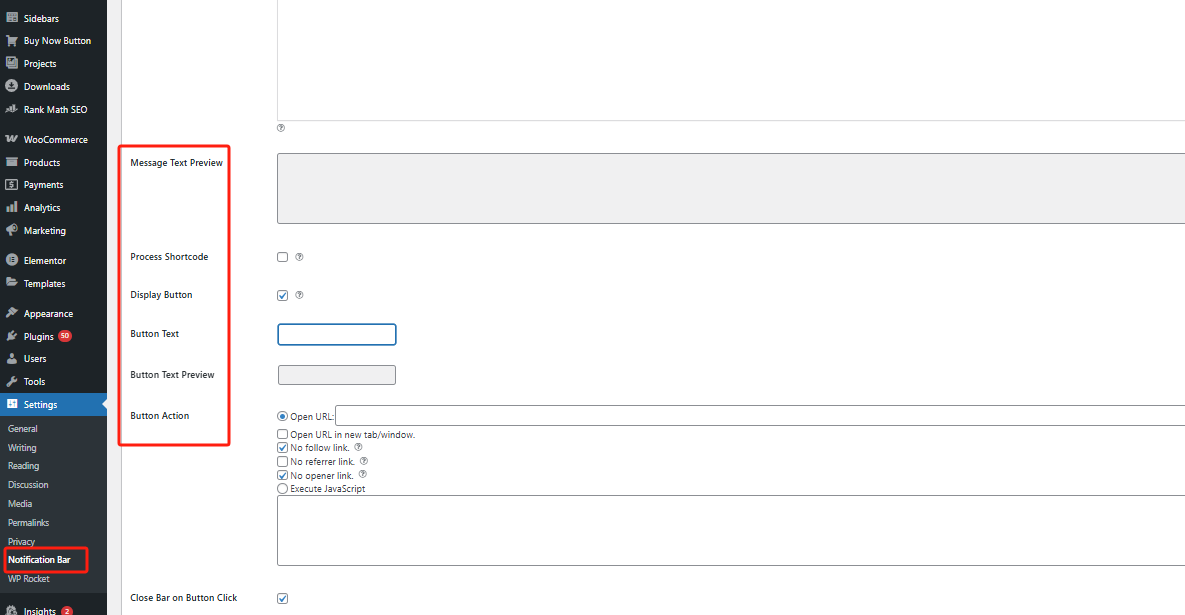
Task: Click the Products menu icon
Action: [12, 162]
